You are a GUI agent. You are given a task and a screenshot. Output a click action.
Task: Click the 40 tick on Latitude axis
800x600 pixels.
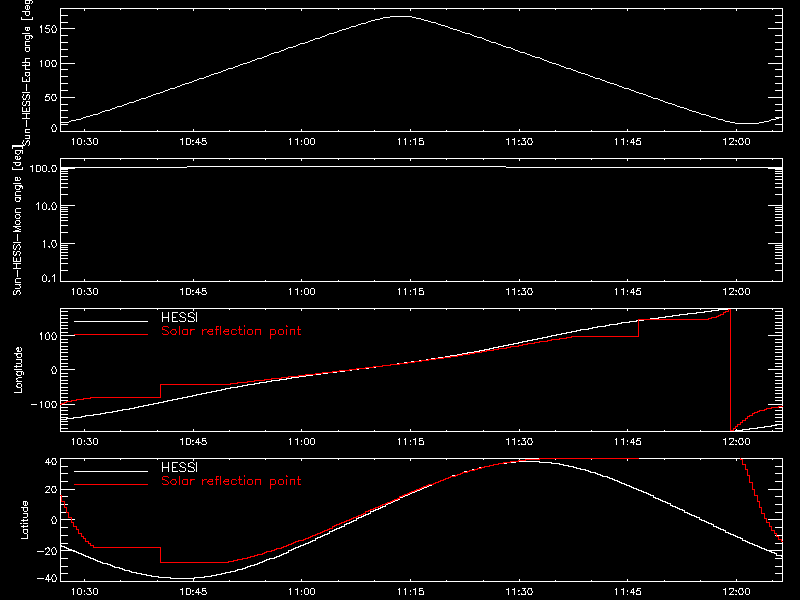pyautogui.click(x=52, y=462)
